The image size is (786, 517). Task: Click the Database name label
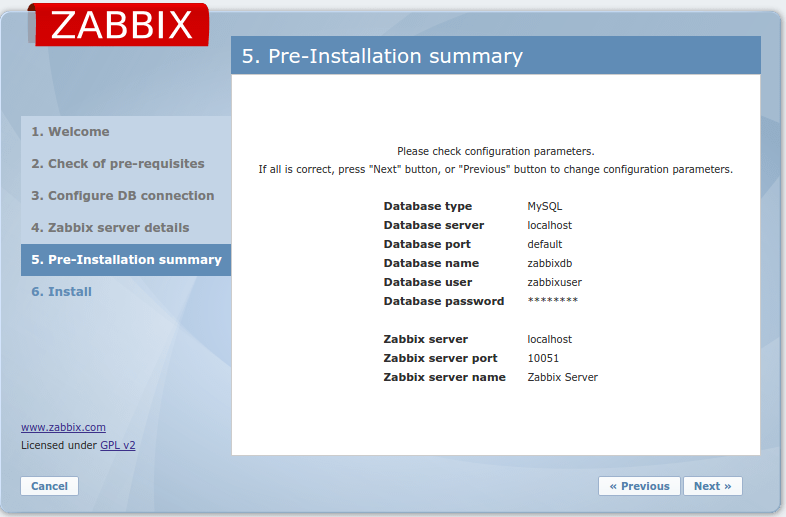pos(431,263)
